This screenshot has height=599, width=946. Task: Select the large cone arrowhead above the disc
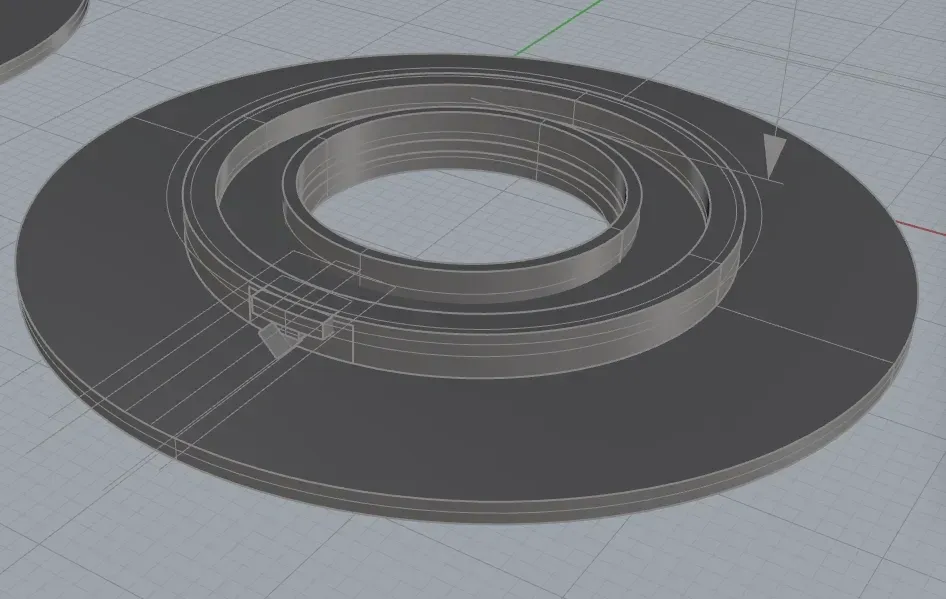pyautogui.click(x=774, y=155)
